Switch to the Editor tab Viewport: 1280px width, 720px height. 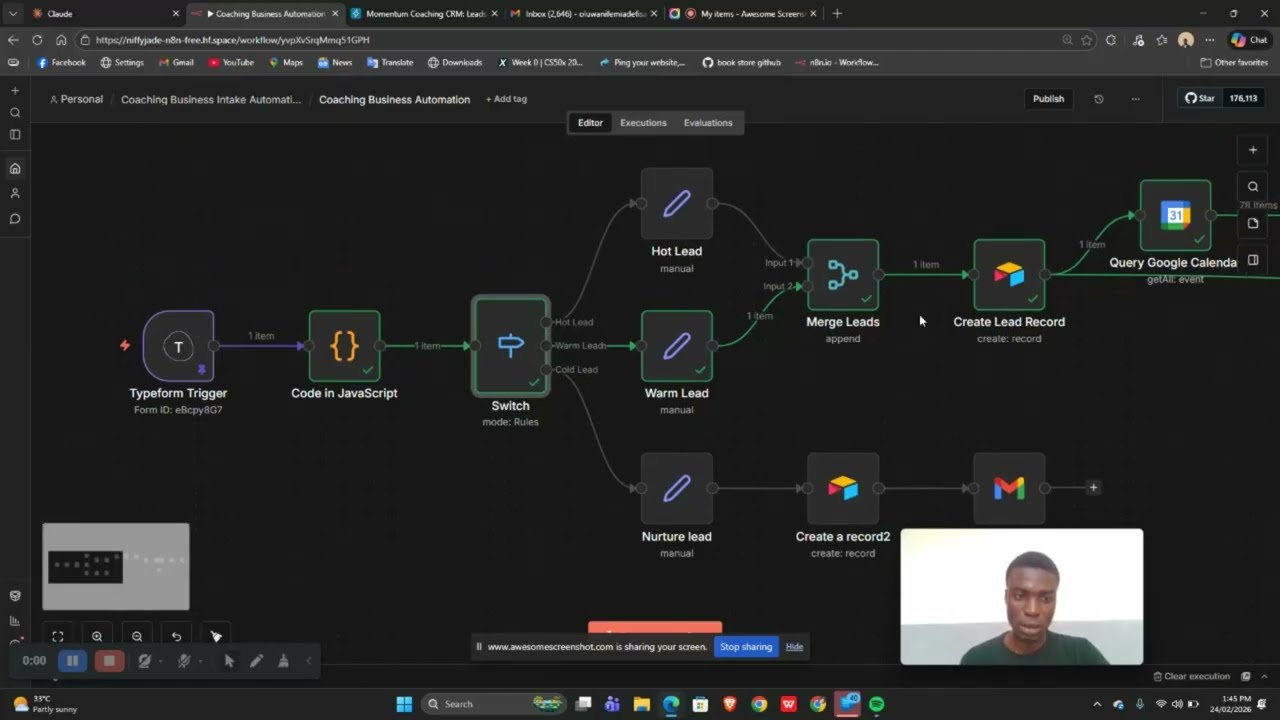pyautogui.click(x=590, y=123)
